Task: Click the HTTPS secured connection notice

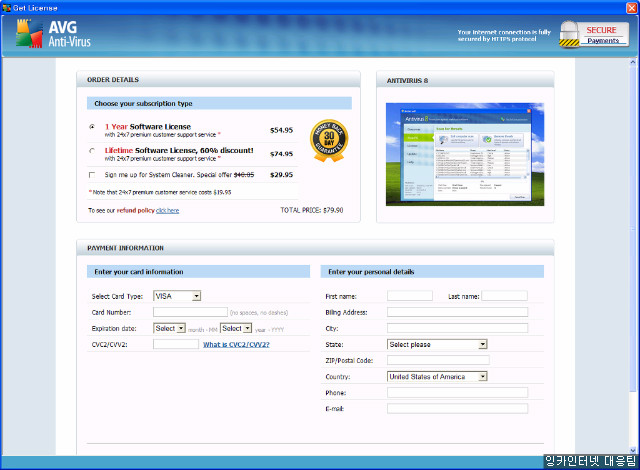Action: tap(504, 35)
